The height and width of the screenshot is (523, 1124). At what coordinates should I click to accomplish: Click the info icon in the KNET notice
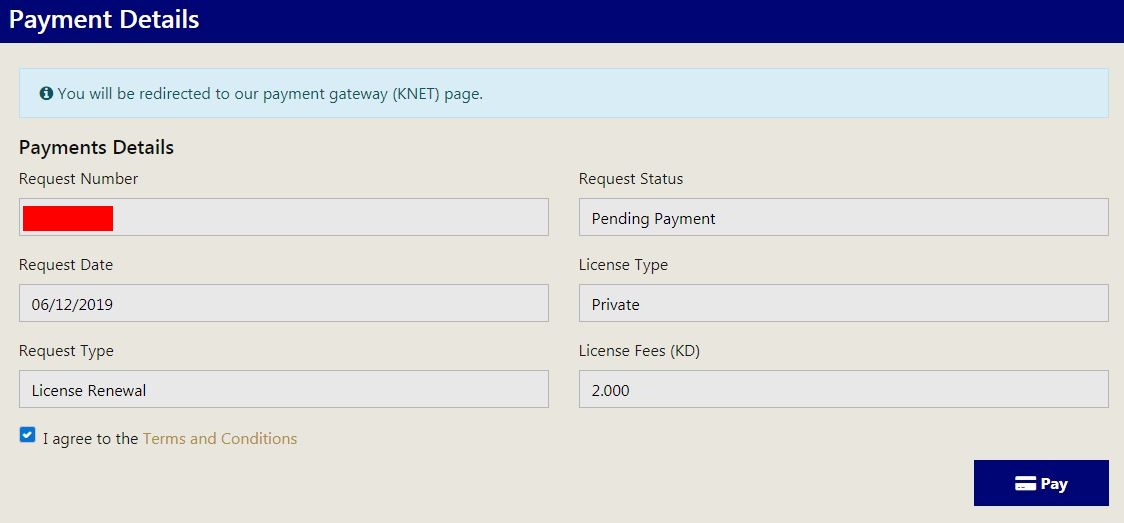click(46, 93)
